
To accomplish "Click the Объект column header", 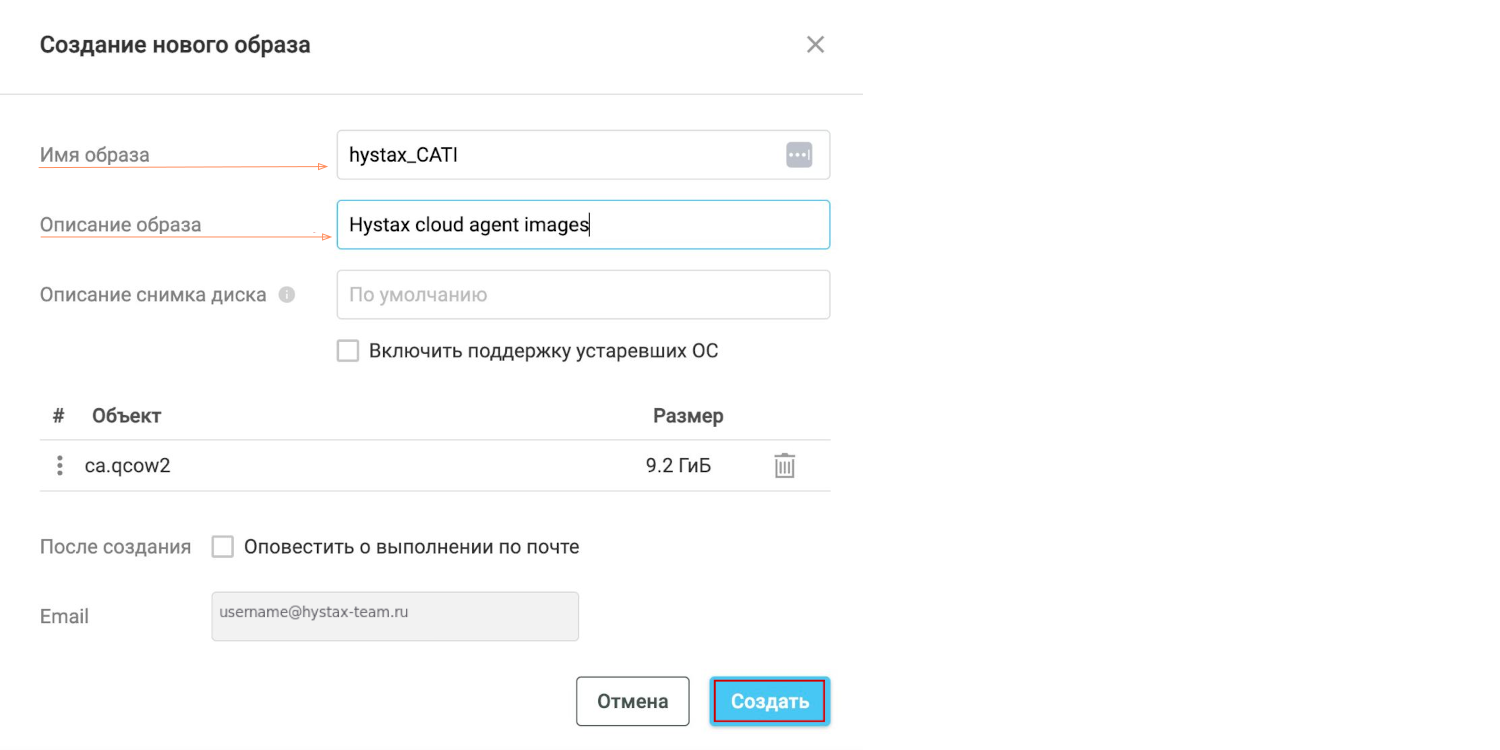I will click(126, 415).
